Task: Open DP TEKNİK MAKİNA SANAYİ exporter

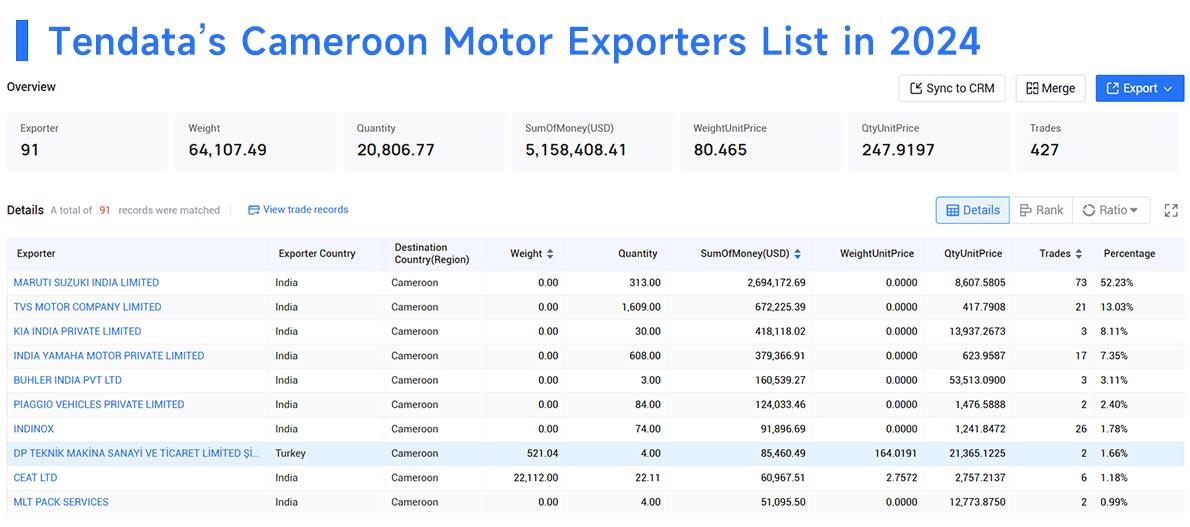Action: click(x=137, y=453)
